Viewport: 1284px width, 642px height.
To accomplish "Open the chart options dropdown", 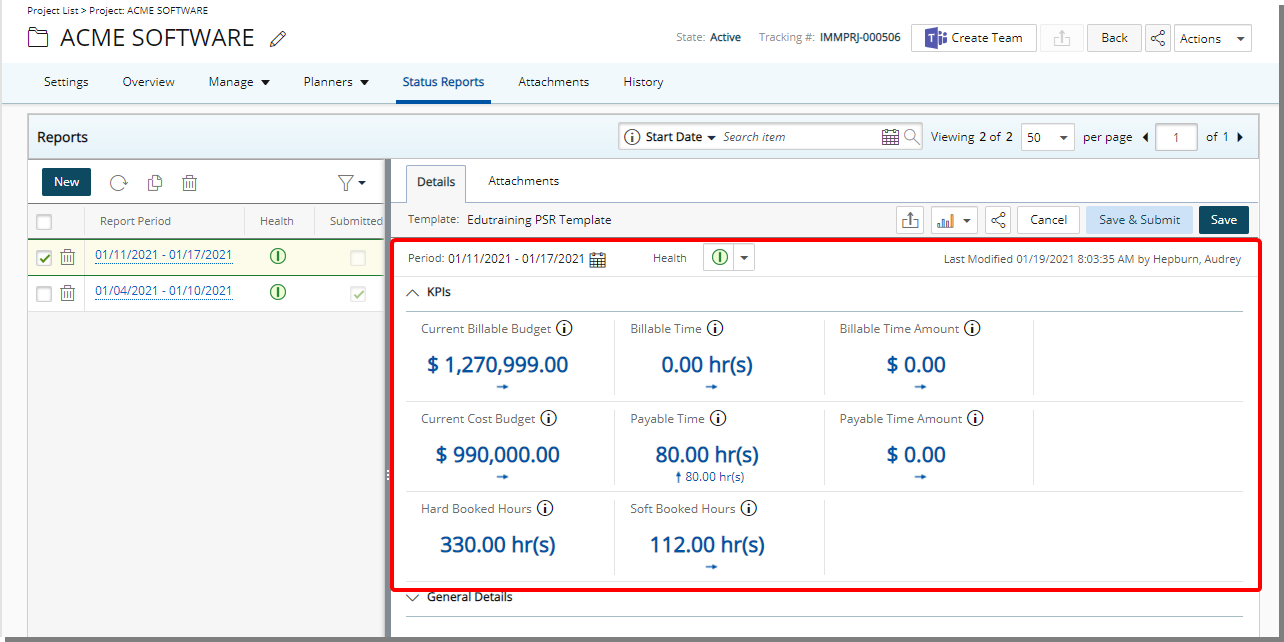I will (954, 220).
